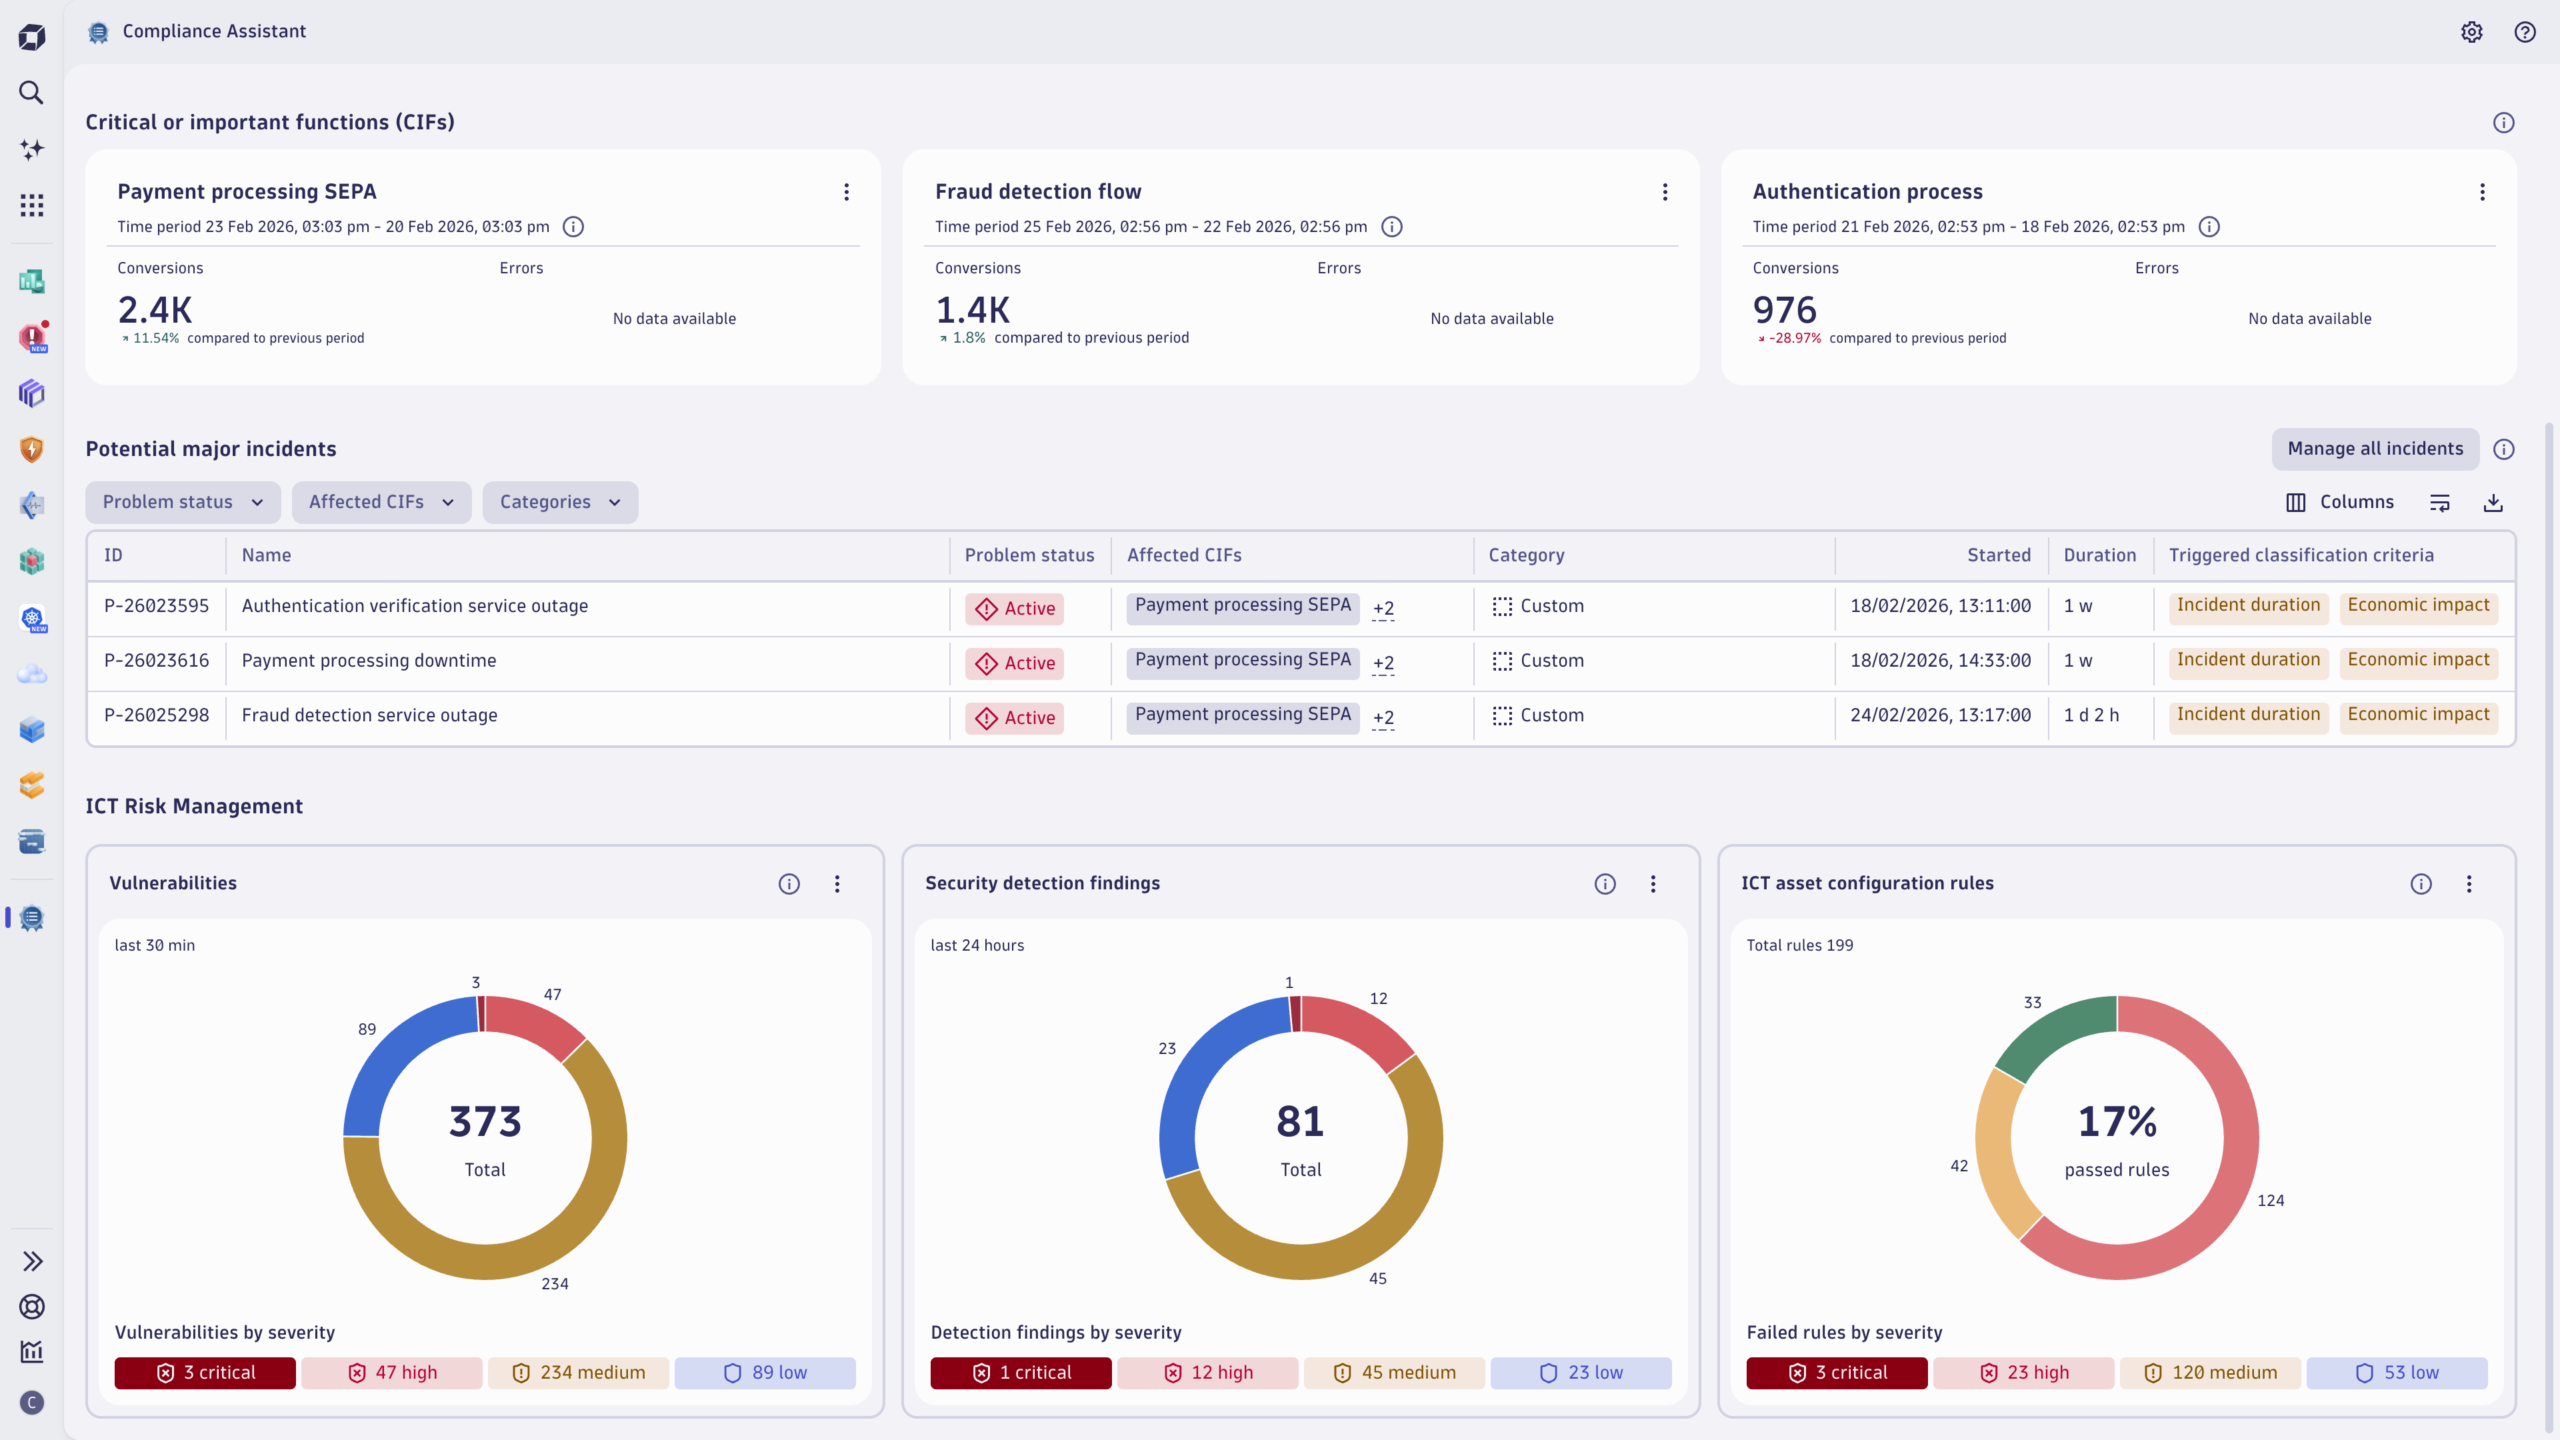Open the Affected CIFs filter dropdown
Image resolution: width=2560 pixels, height=1440 pixels.
pyautogui.click(x=381, y=502)
